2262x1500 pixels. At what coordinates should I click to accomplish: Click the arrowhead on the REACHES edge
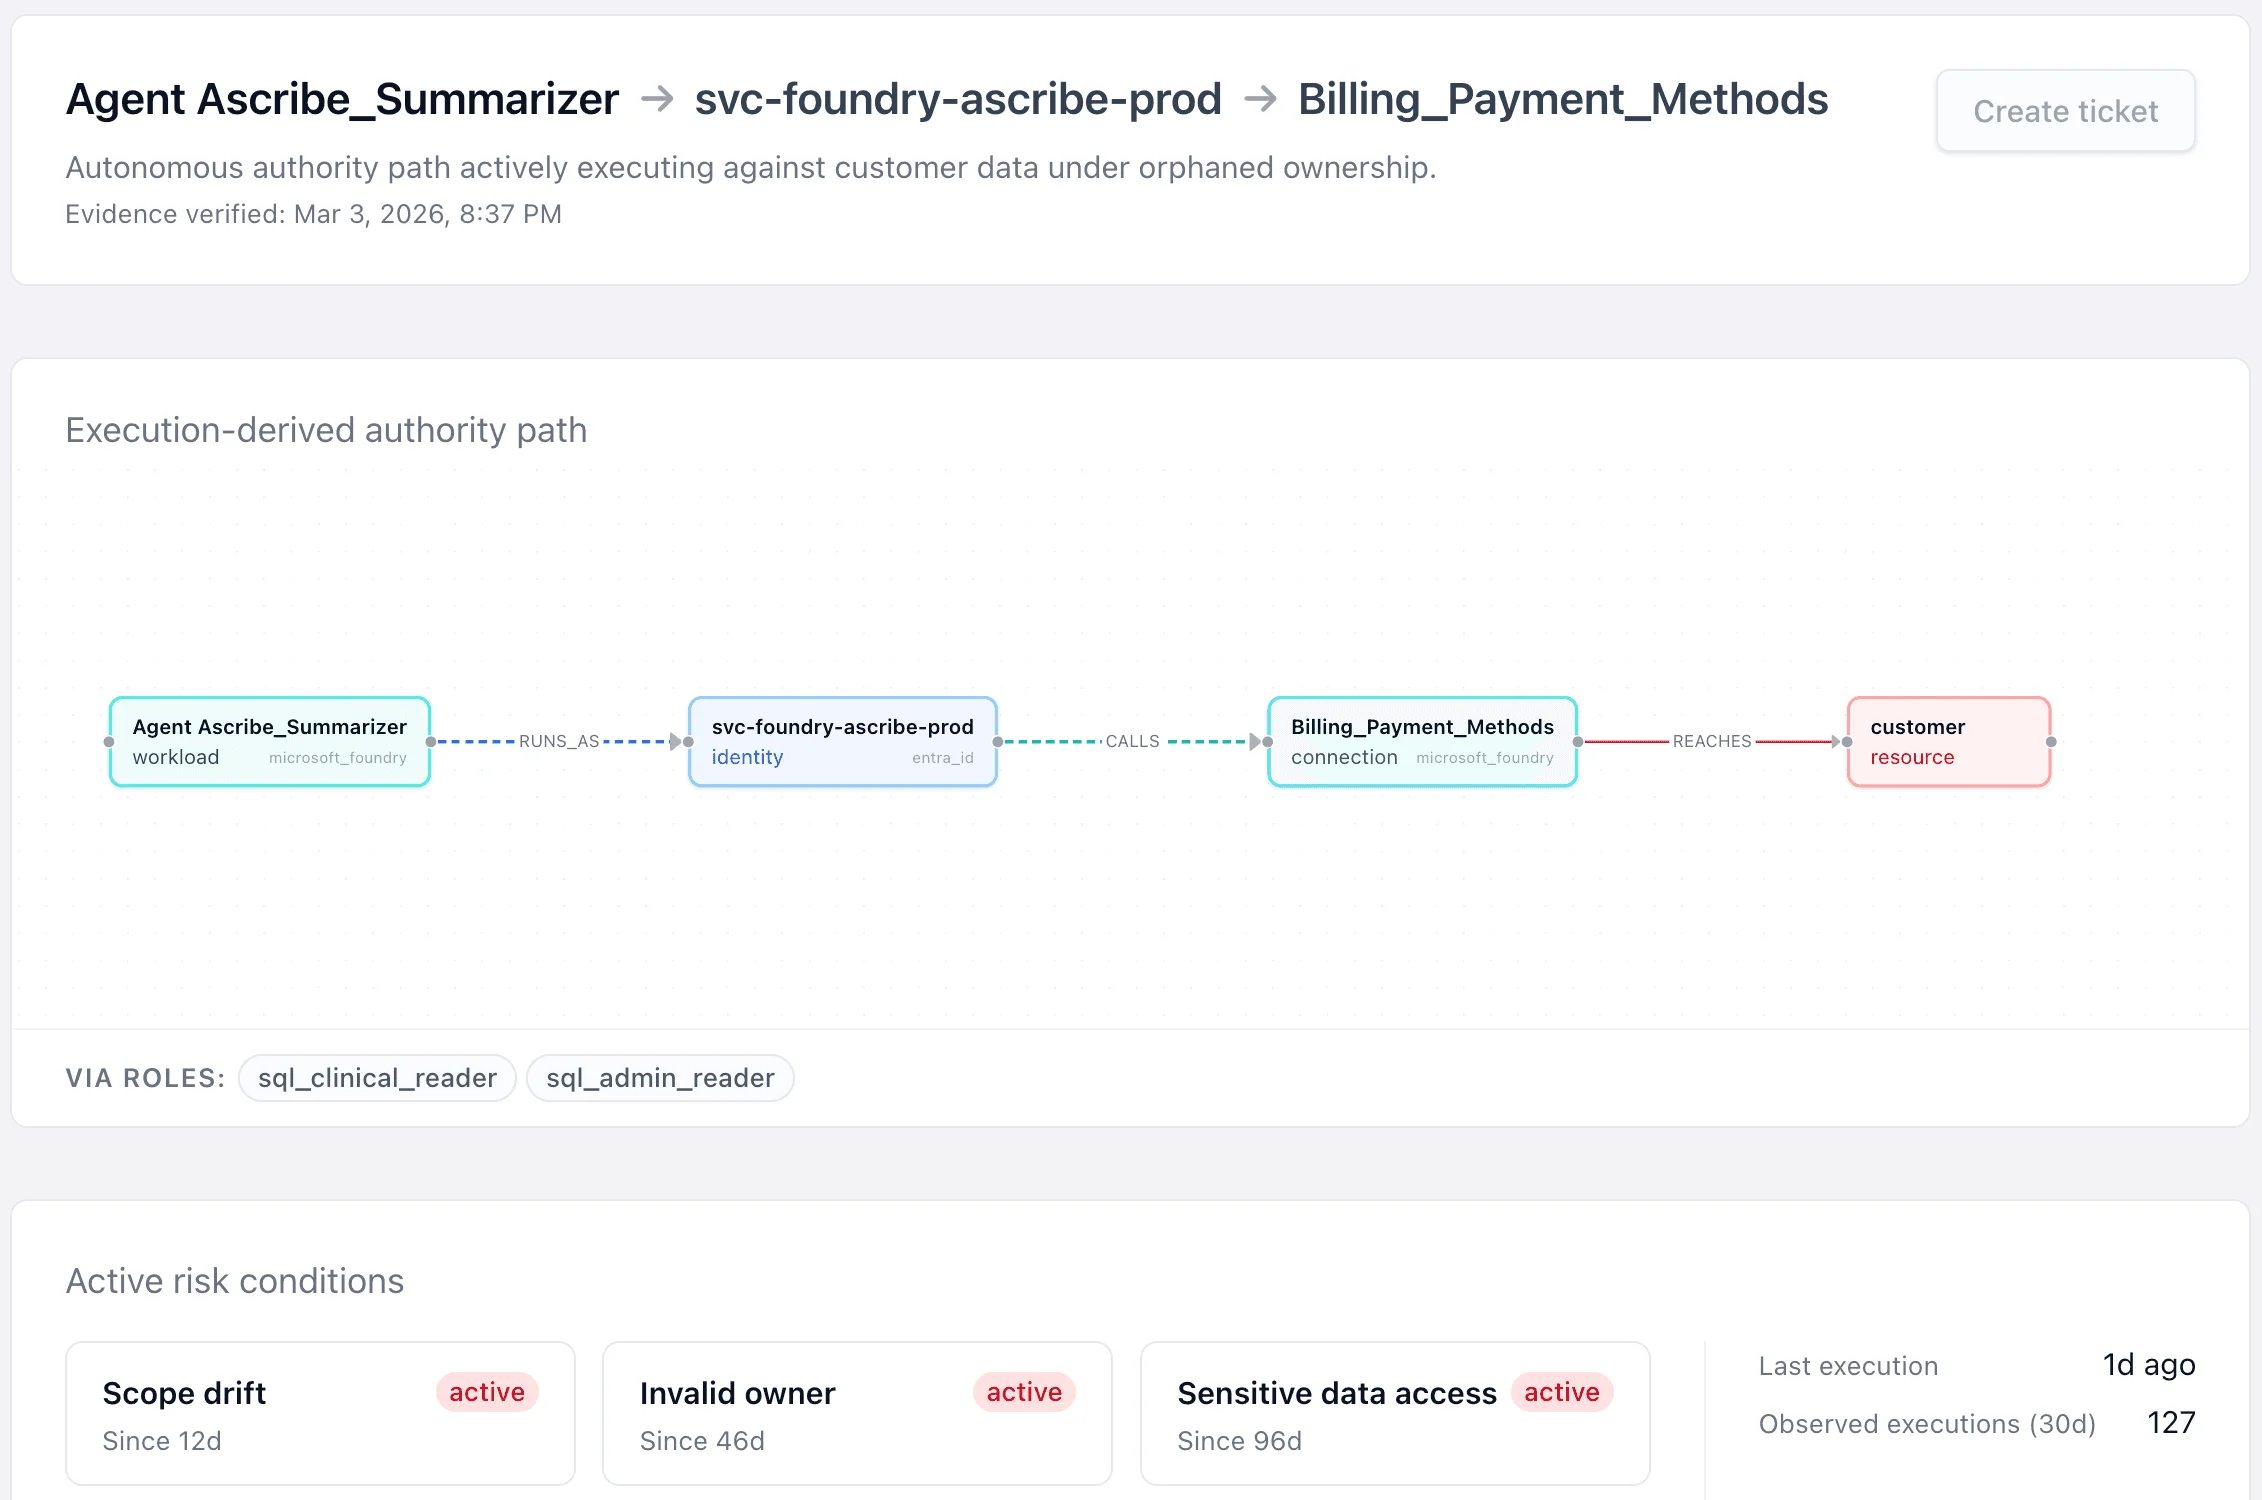click(1838, 741)
